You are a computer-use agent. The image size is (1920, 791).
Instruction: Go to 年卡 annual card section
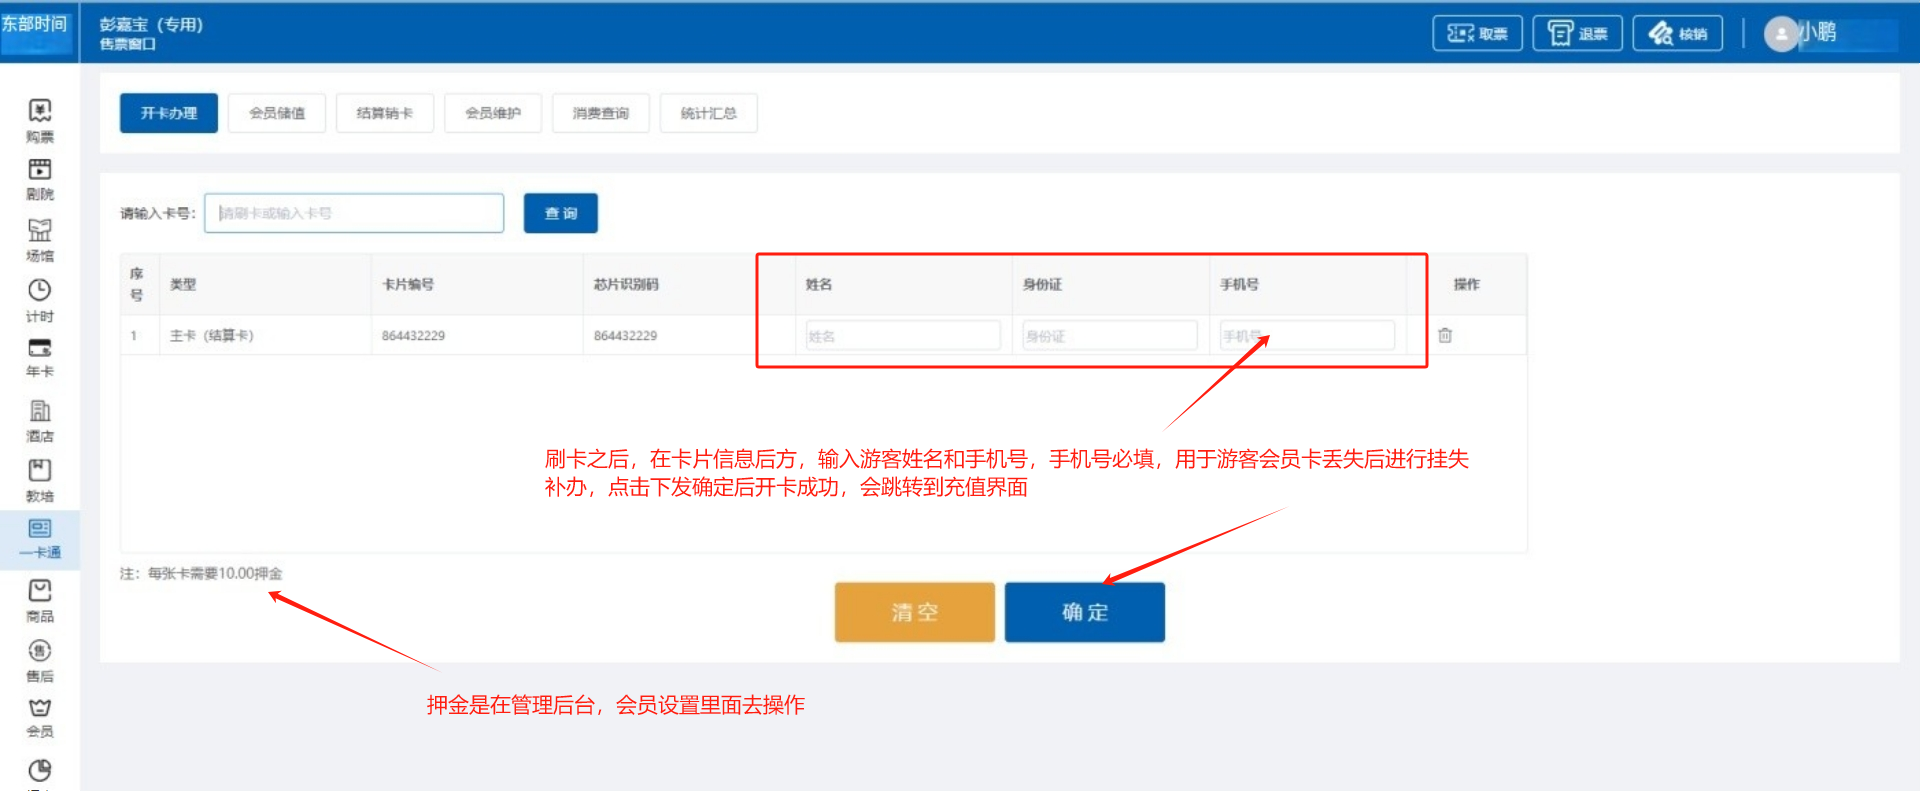coord(39,357)
